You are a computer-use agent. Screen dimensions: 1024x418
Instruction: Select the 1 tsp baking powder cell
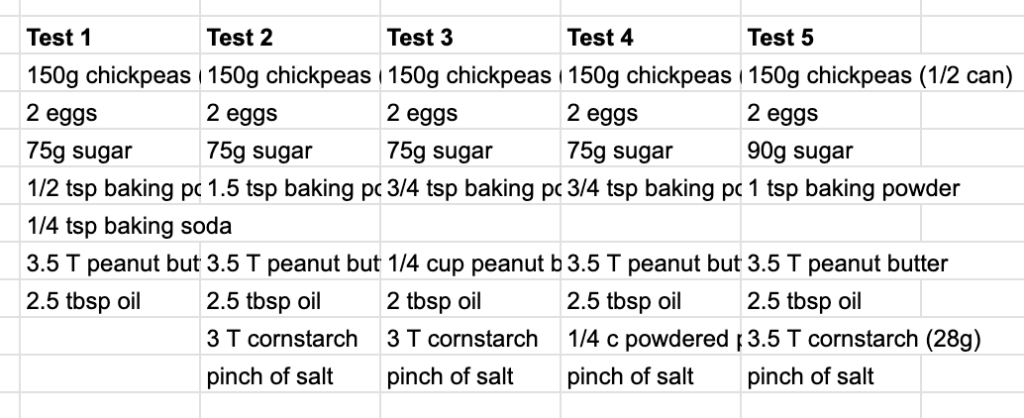click(x=853, y=189)
